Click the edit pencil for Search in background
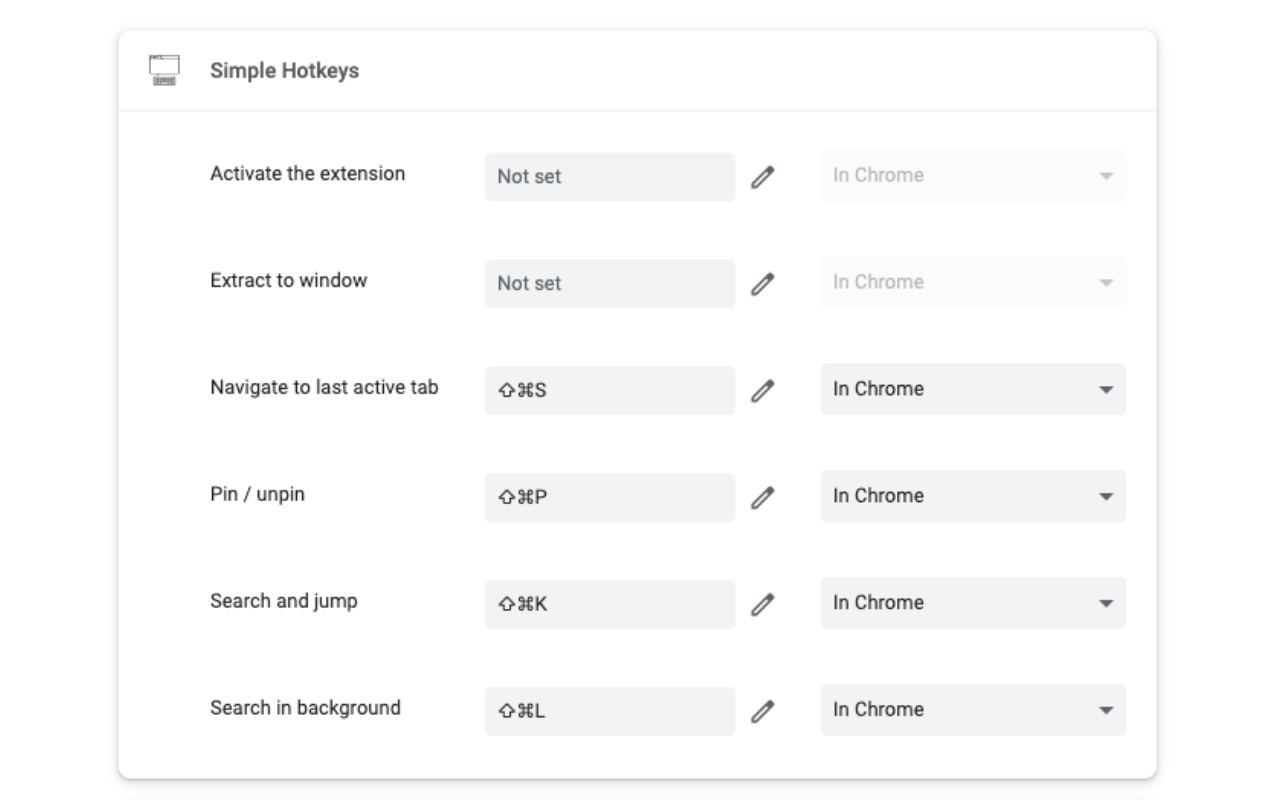 click(763, 710)
